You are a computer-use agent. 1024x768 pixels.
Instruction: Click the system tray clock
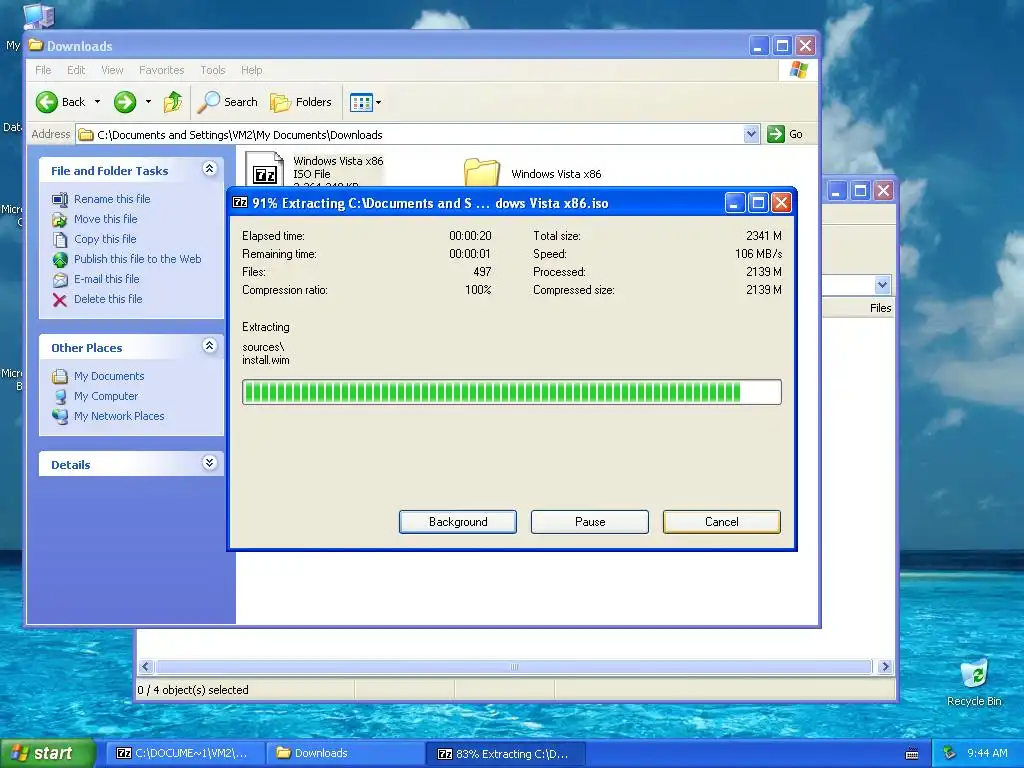click(987, 753)
